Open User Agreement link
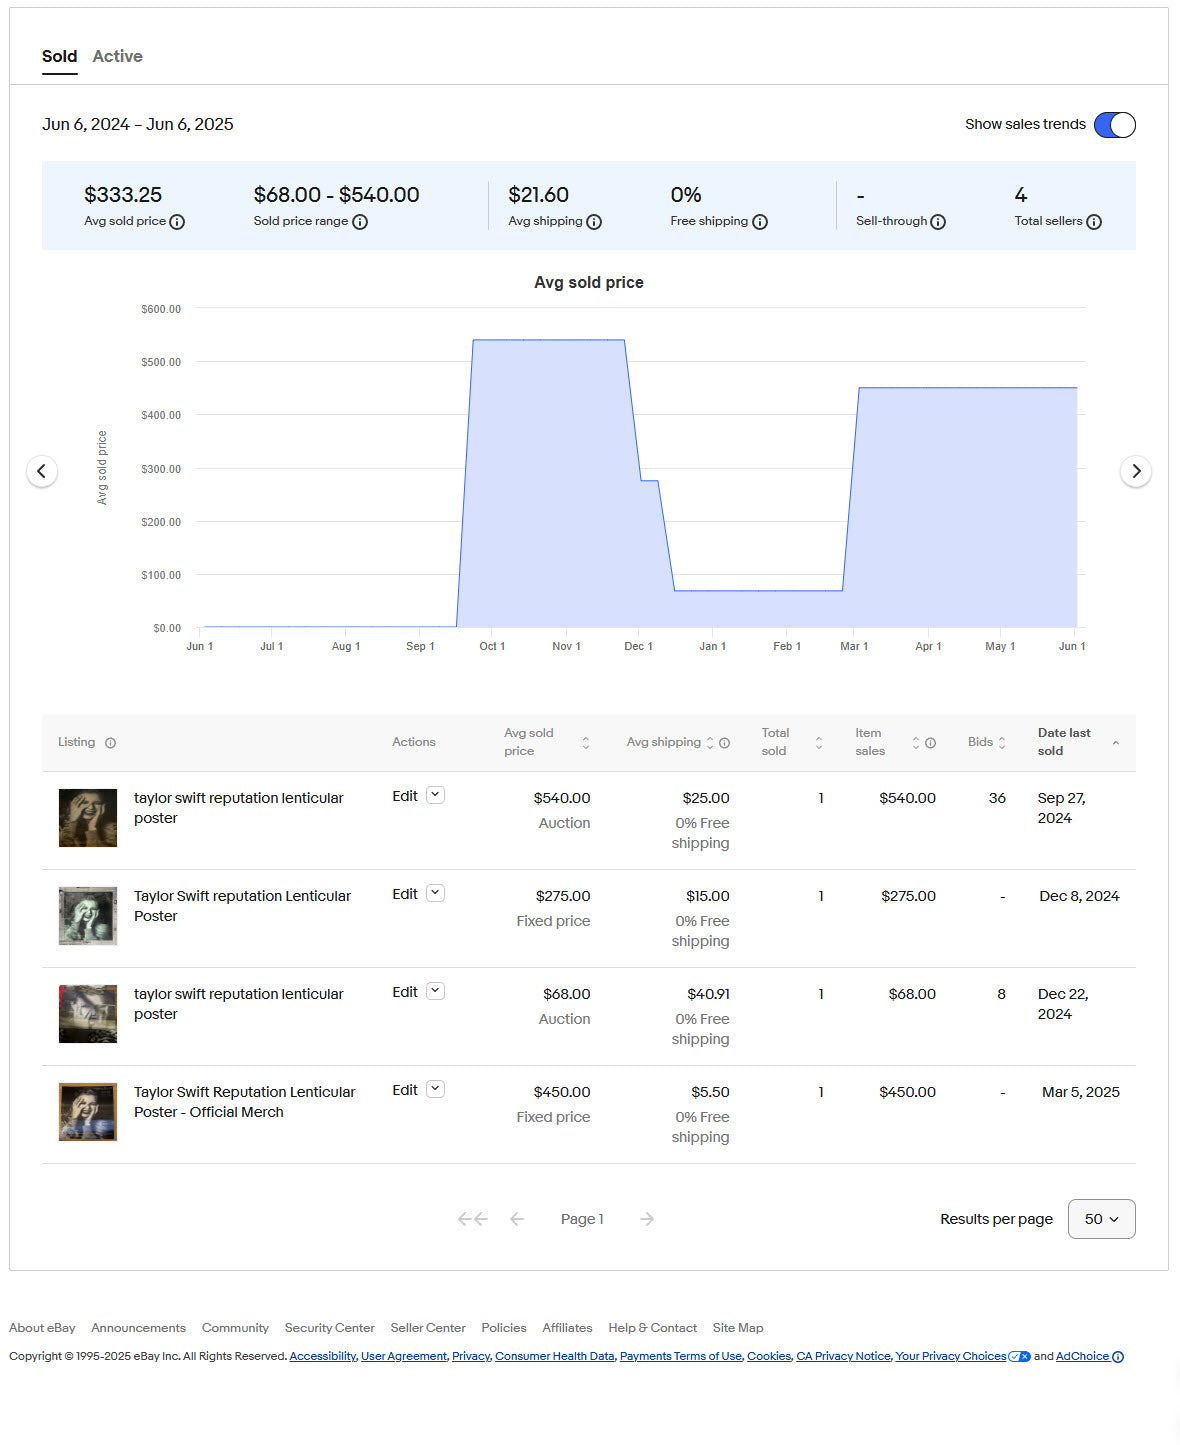 [404, 1357]
